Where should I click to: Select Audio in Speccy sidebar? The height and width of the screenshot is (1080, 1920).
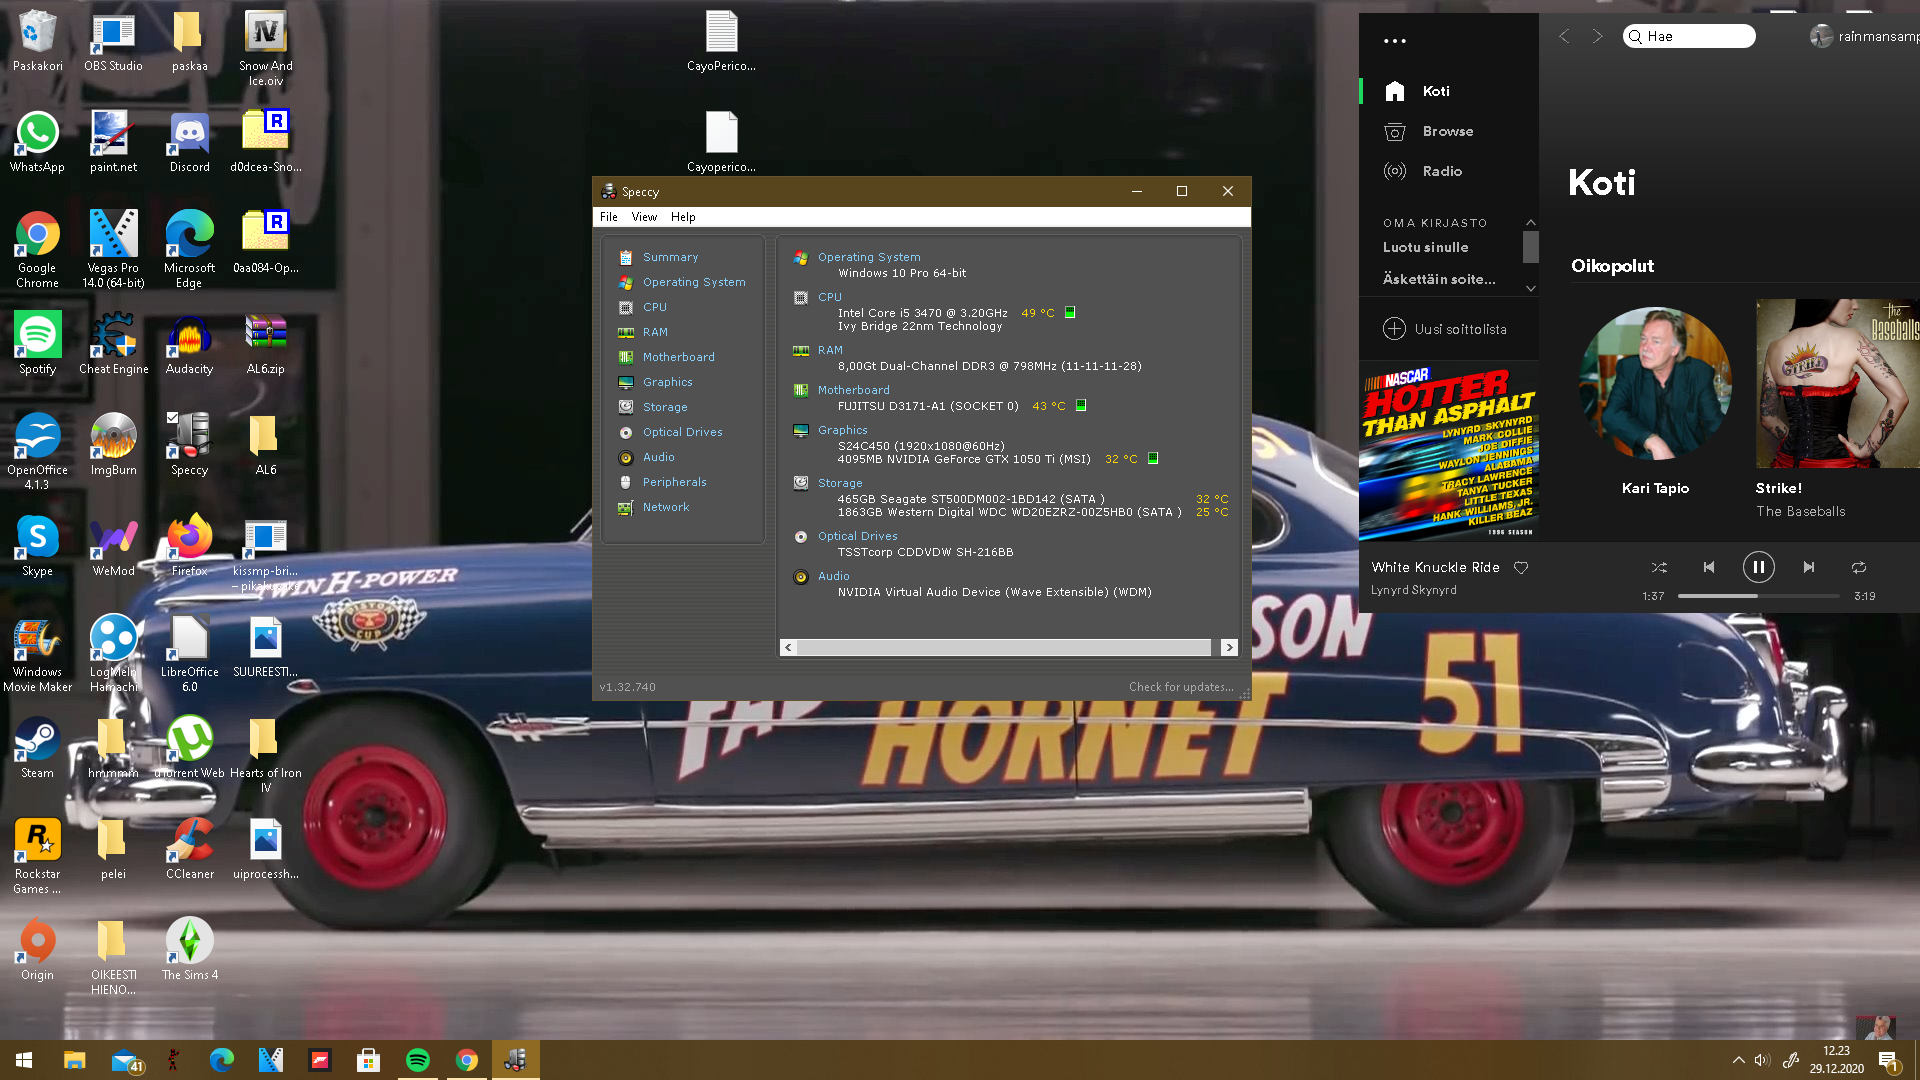[x=658, y=457]
